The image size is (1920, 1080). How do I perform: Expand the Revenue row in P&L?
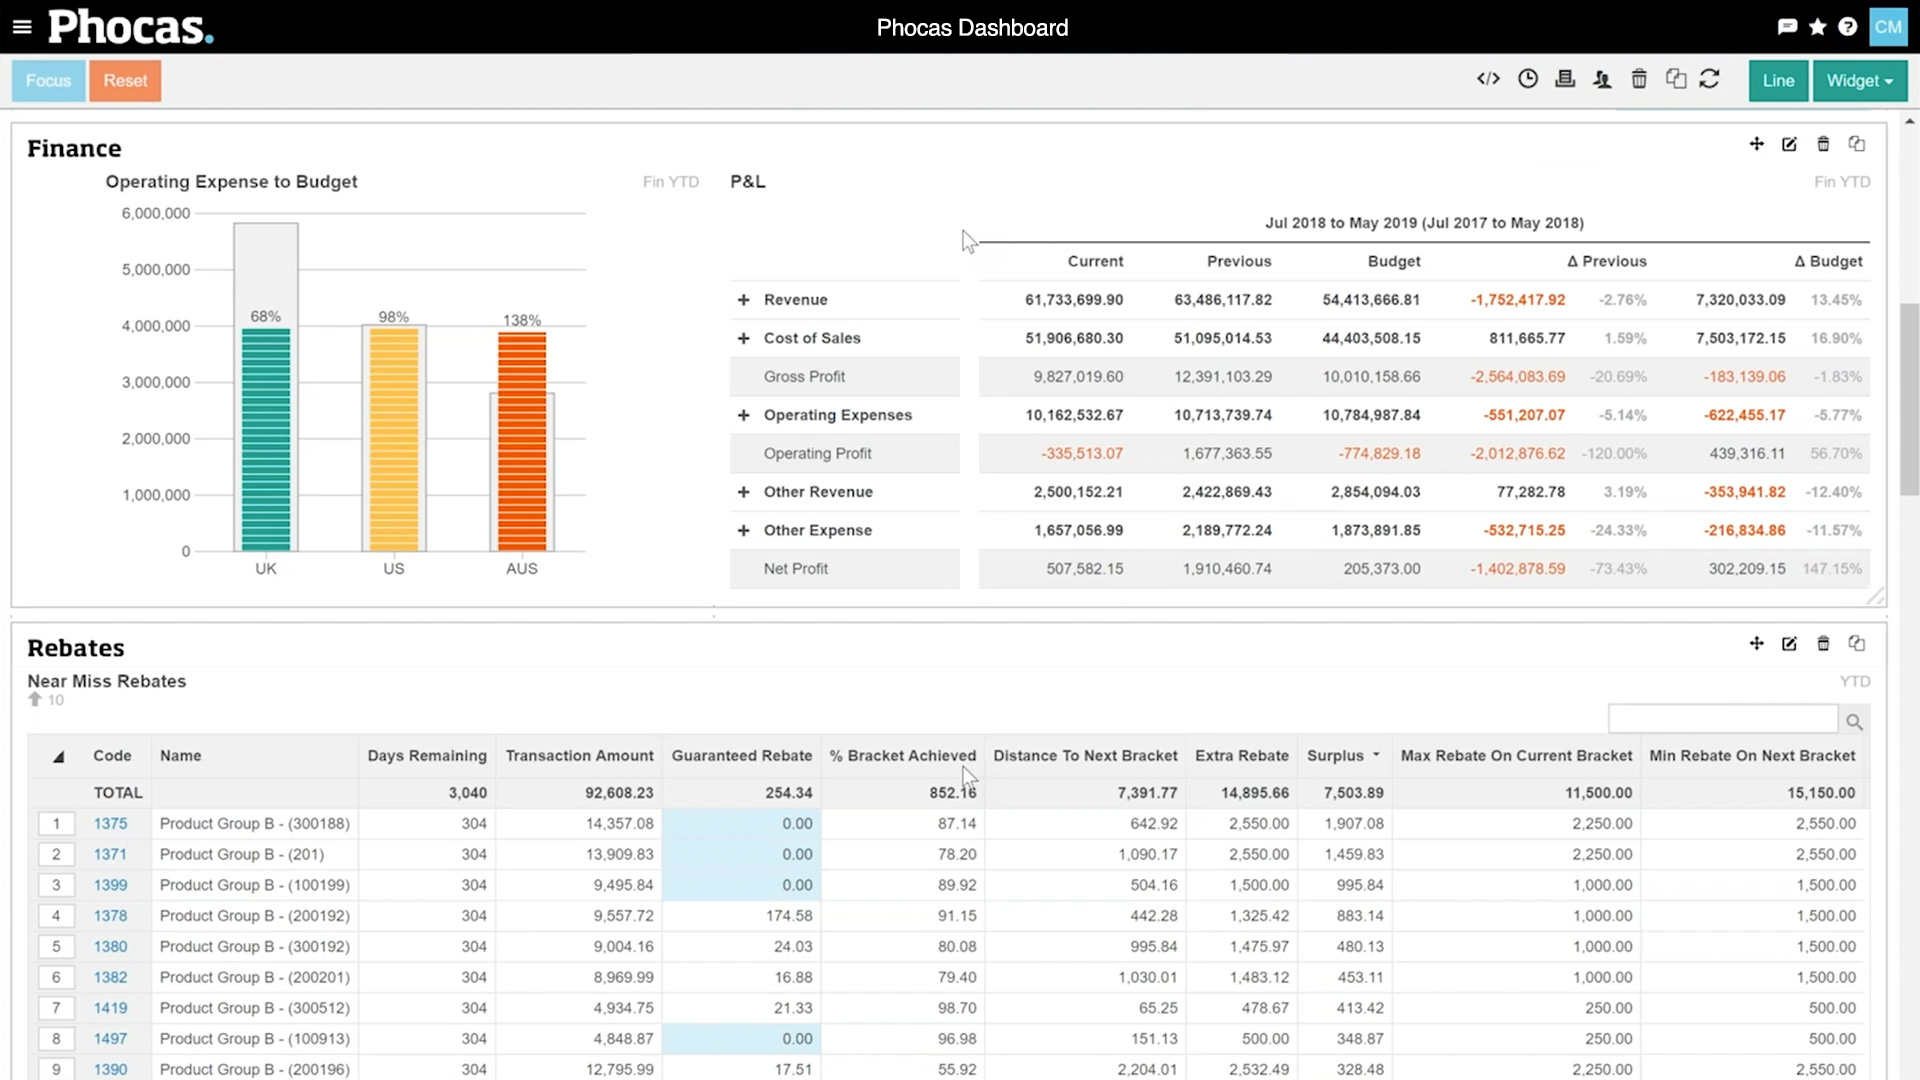[x=743, y=300]
